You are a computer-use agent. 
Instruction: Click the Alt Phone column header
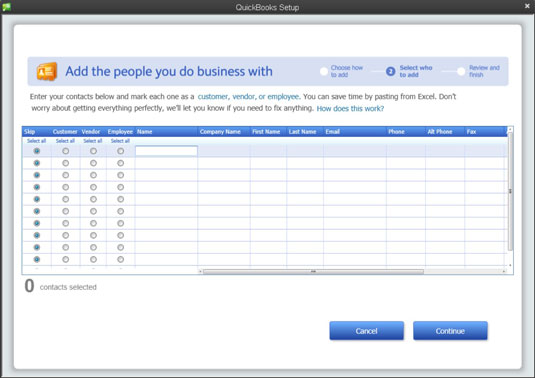445,132
